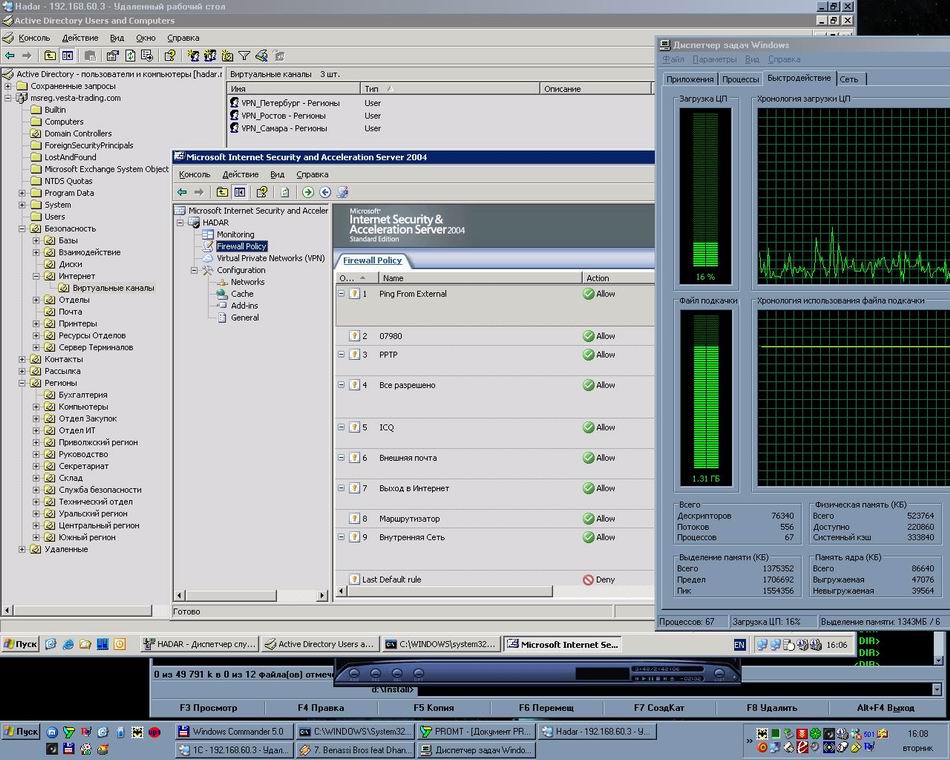Click Up one level icon in ISA Server toolbar
The height and width of the screenshot is (760, 950).
point(222,192)
